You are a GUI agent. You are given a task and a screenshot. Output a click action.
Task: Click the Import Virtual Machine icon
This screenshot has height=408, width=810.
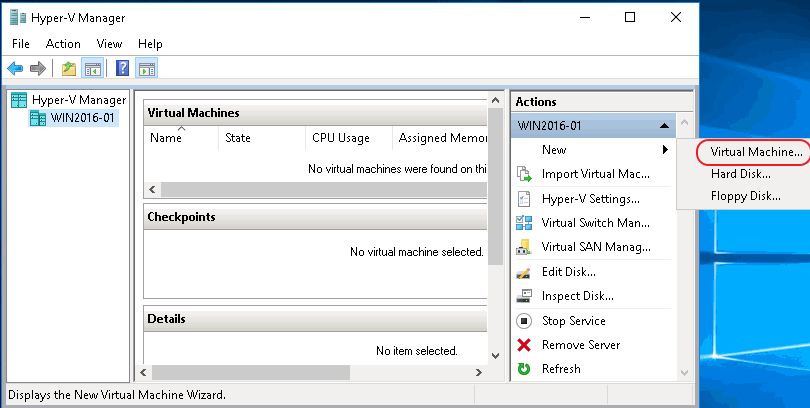(524, 174)
